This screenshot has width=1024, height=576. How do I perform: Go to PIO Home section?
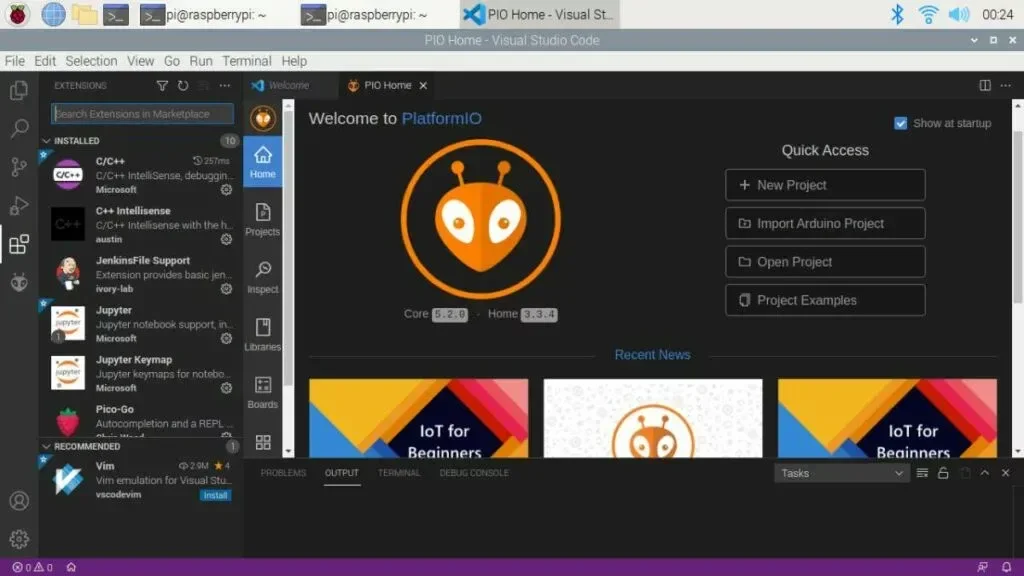pos(263,162)
